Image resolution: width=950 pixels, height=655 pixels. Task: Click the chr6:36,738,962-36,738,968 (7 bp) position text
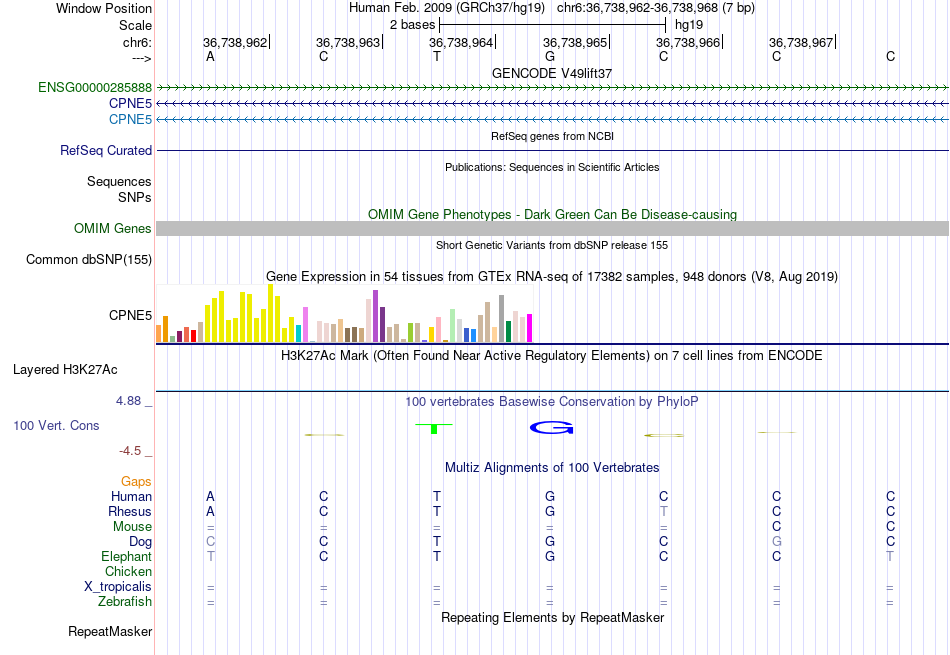(x=656, y=8)
